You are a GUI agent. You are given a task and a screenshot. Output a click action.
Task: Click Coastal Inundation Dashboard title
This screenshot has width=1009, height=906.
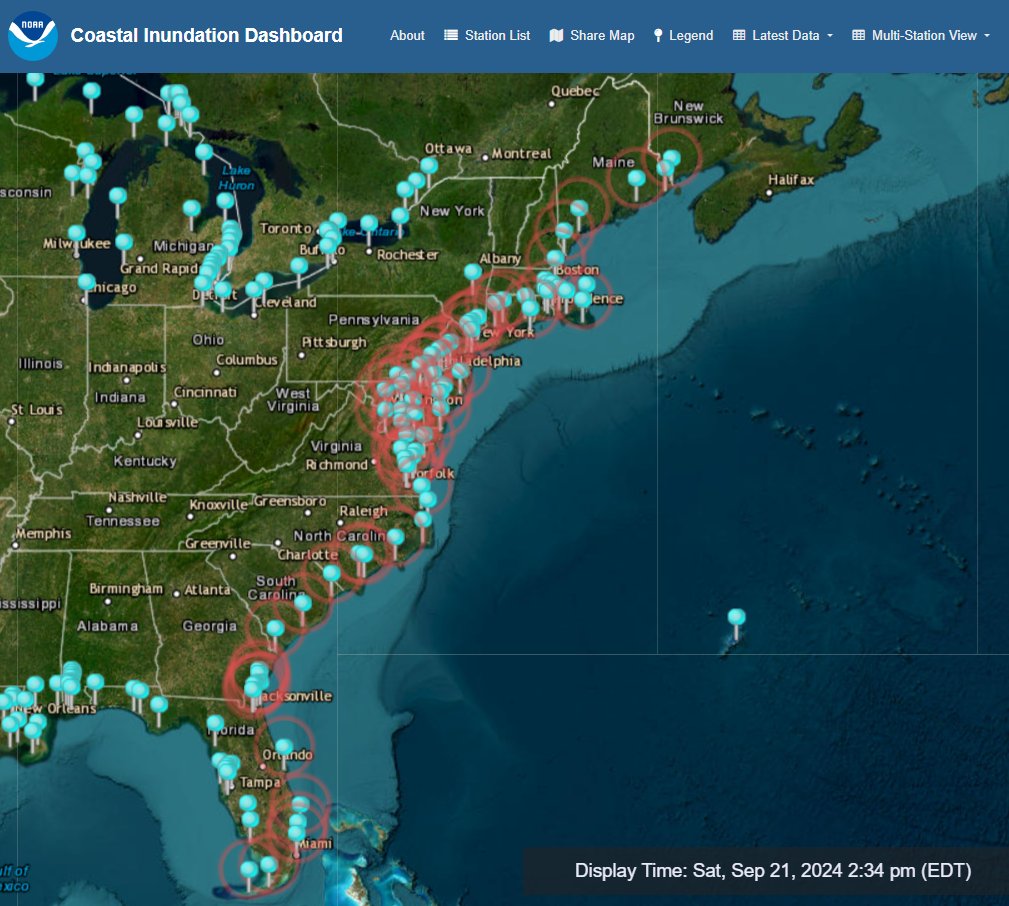point(207,35)
